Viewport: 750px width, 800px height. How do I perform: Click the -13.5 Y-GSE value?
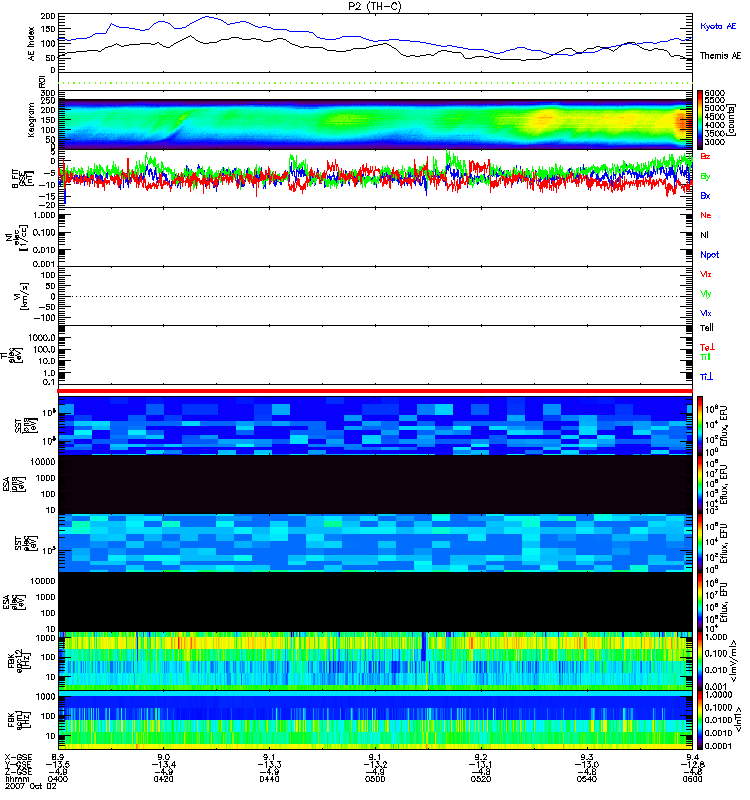[57, 764]
